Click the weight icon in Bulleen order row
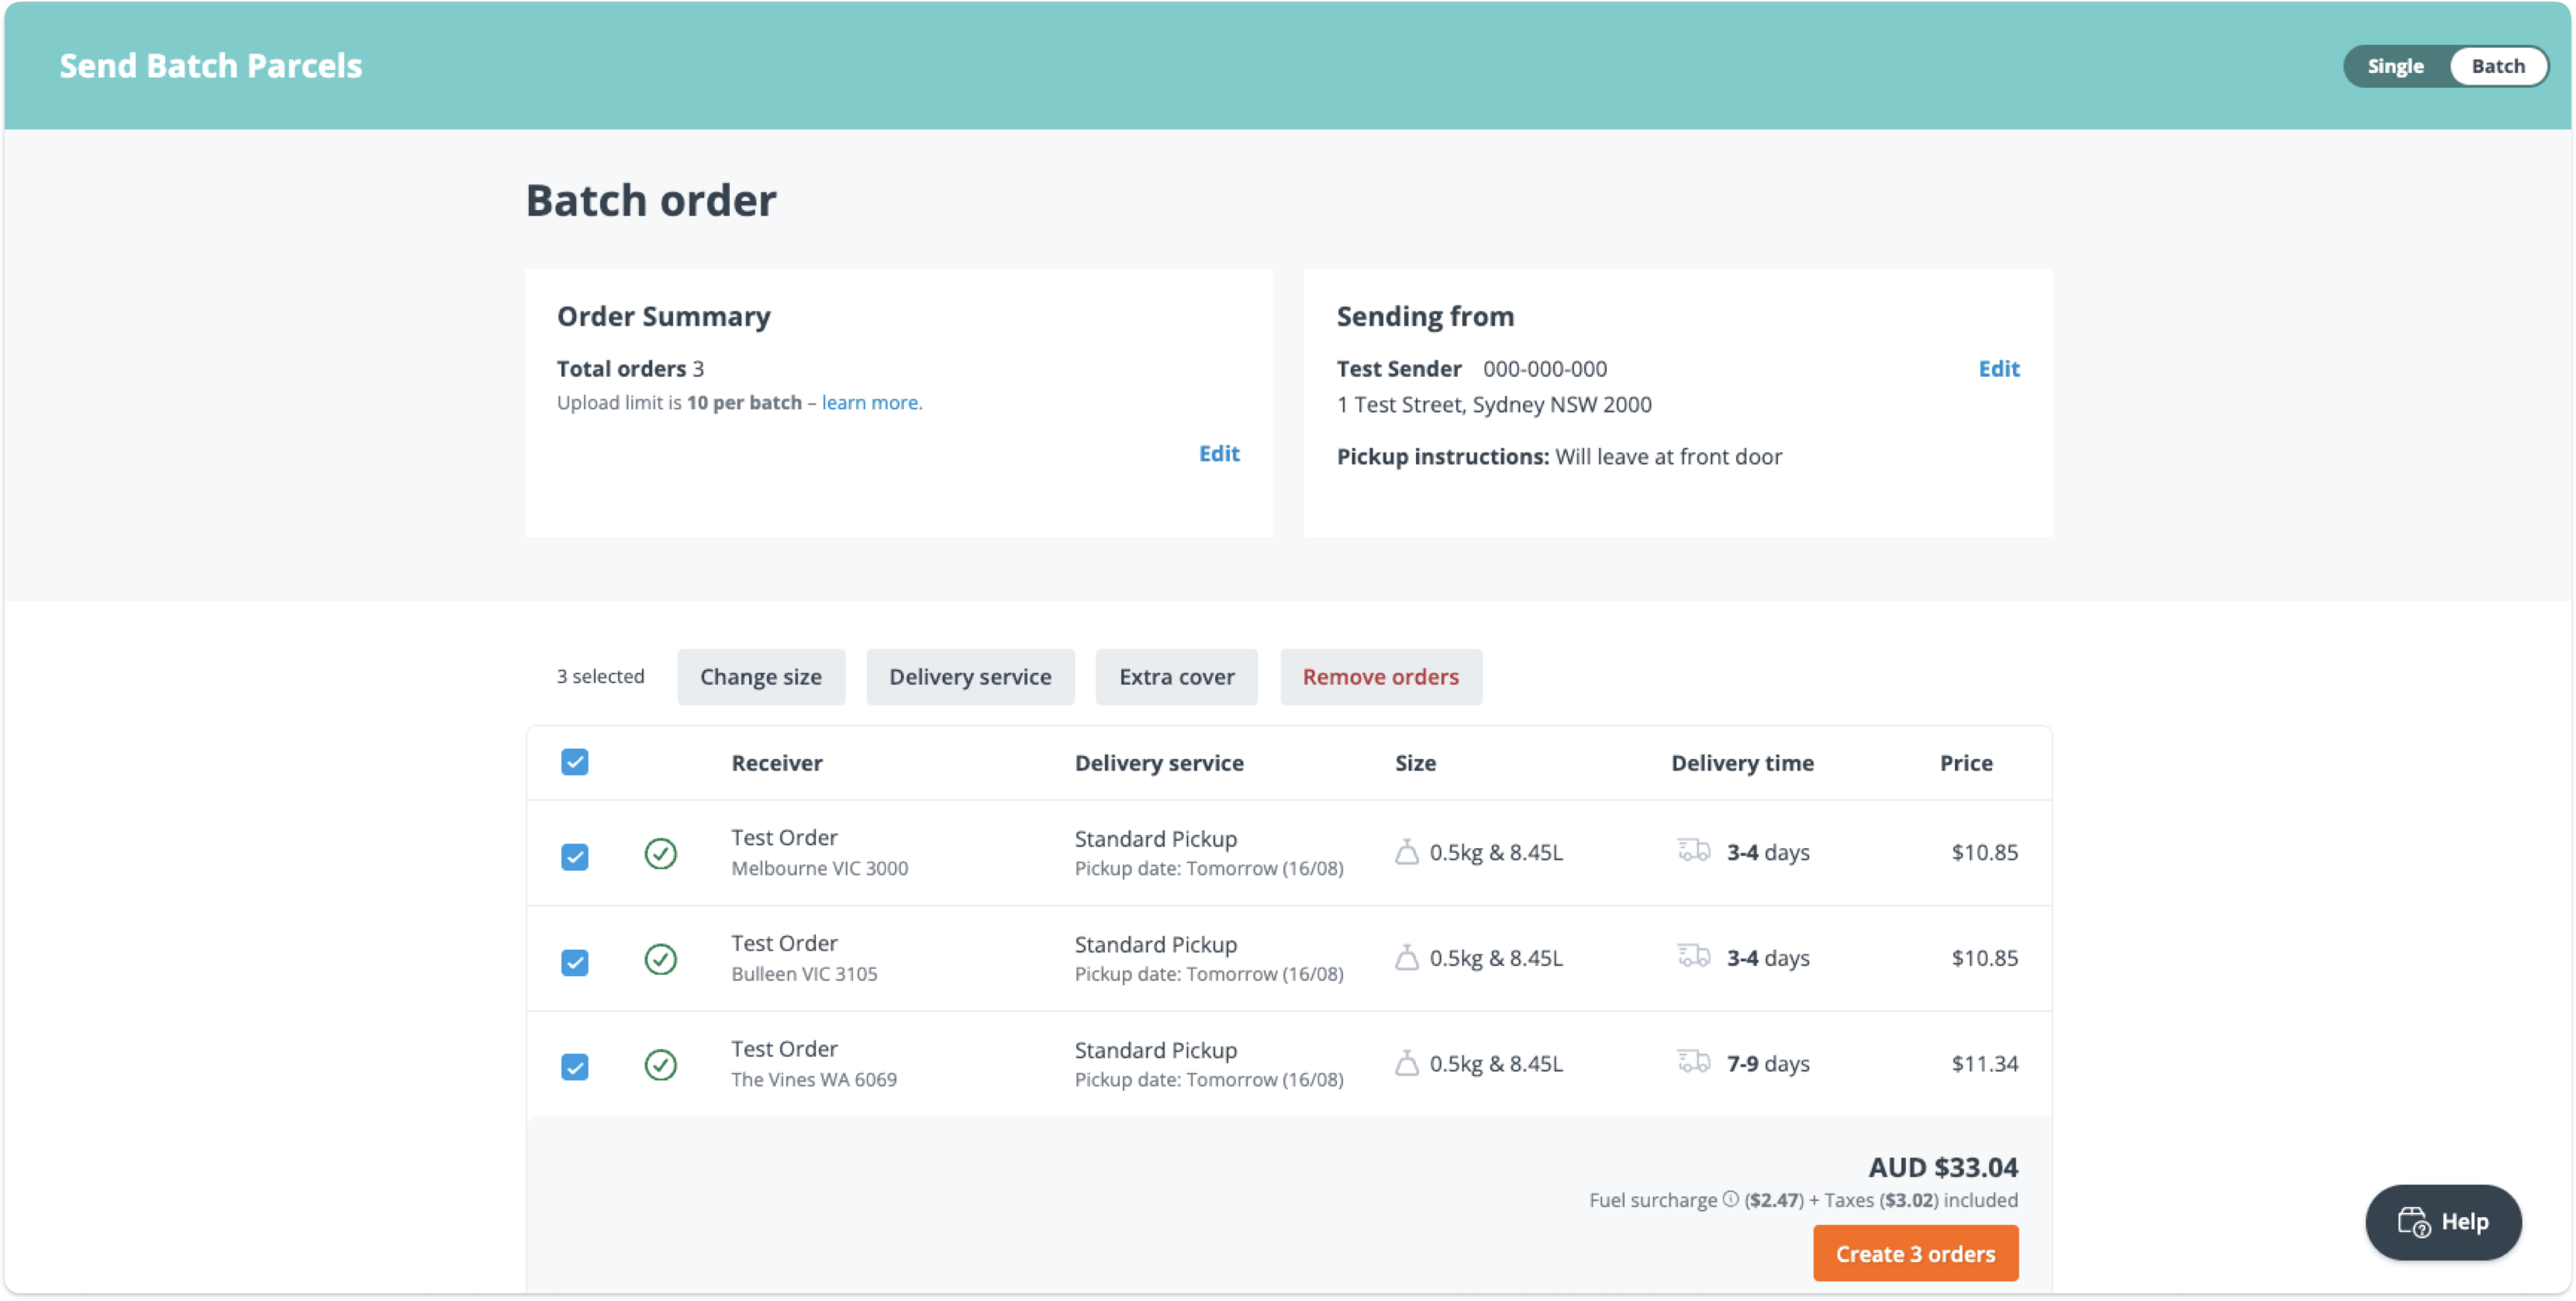 [1406, 958]
